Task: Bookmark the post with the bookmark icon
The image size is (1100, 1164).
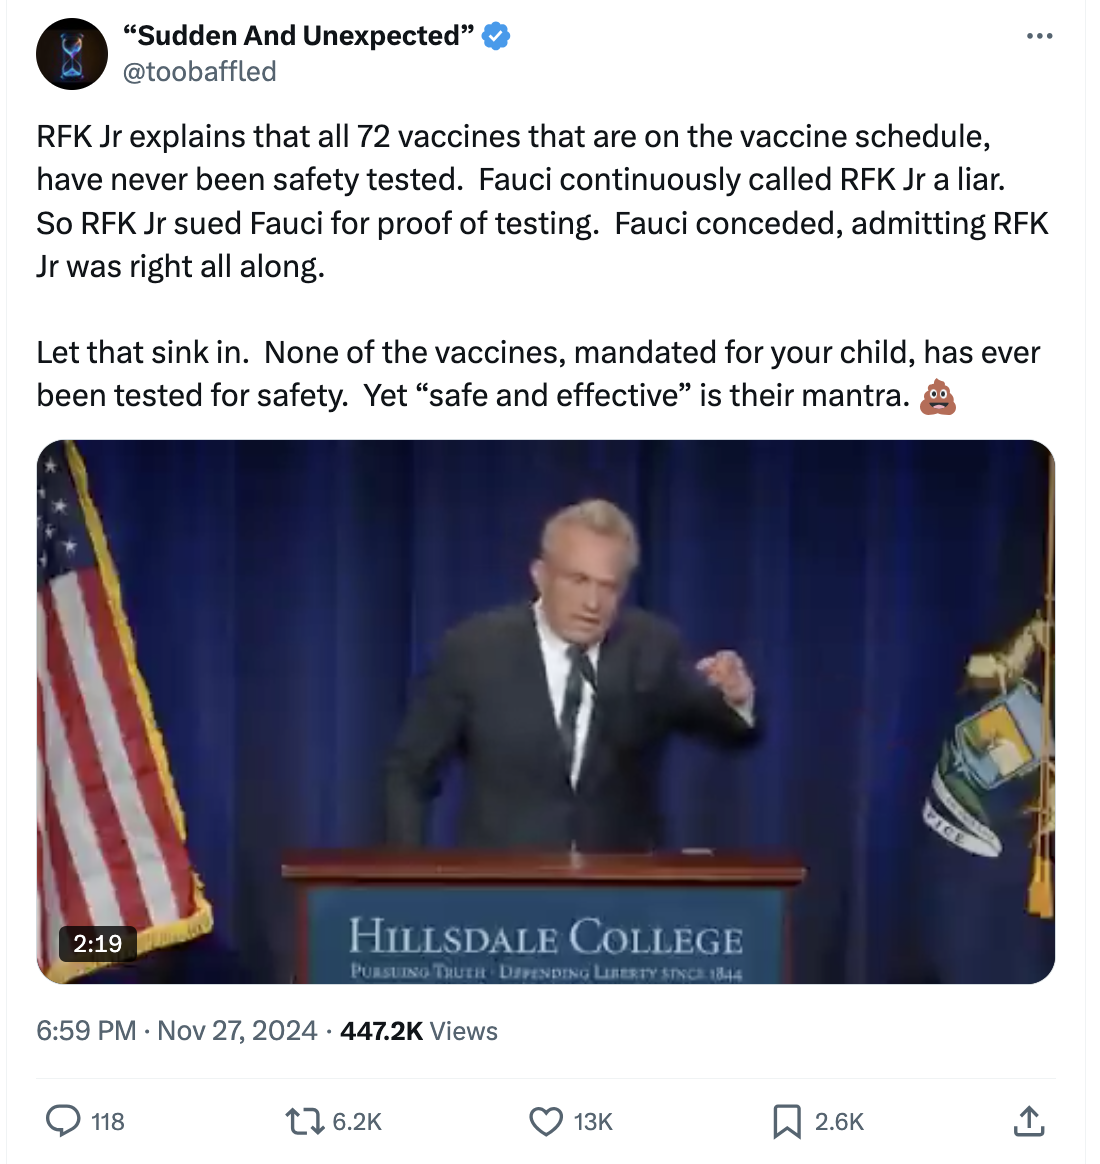Action: click(787, 1121)
